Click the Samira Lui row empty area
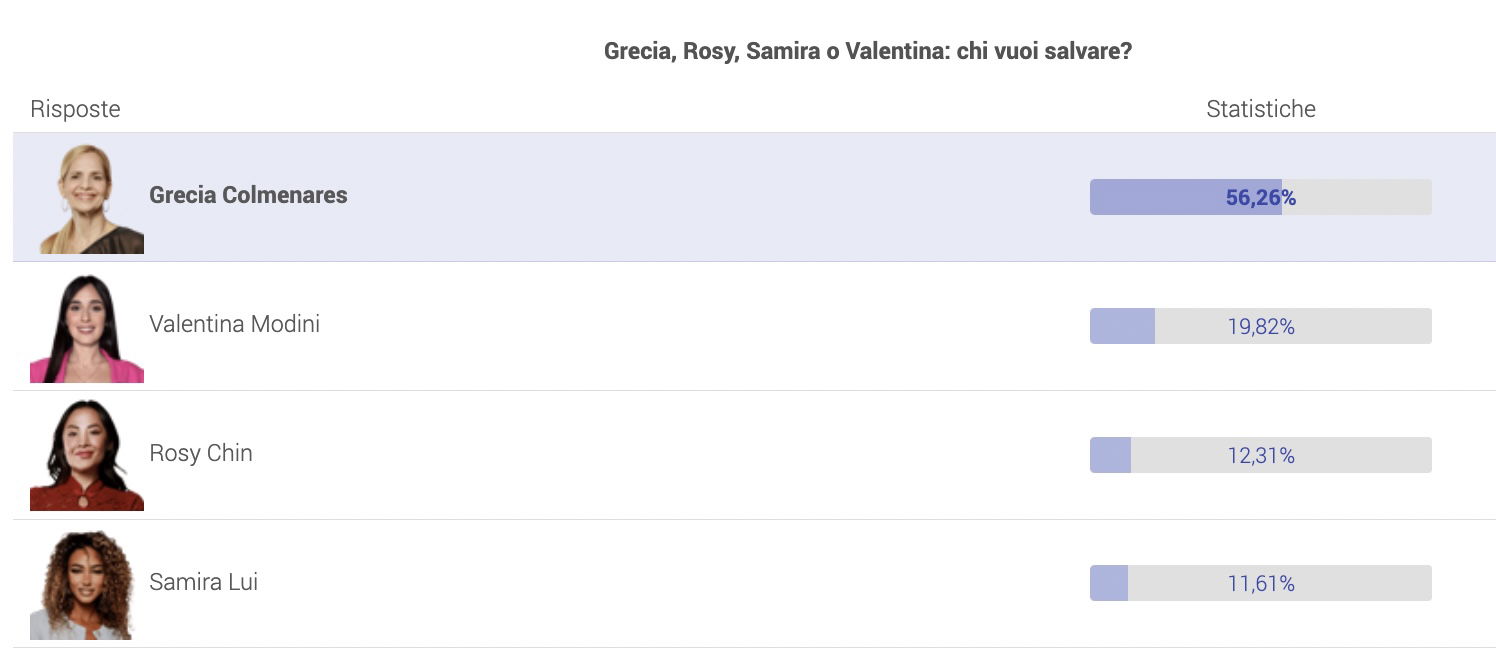The width and height of the screenshot is (1496, 652). (x=700, y=584)
